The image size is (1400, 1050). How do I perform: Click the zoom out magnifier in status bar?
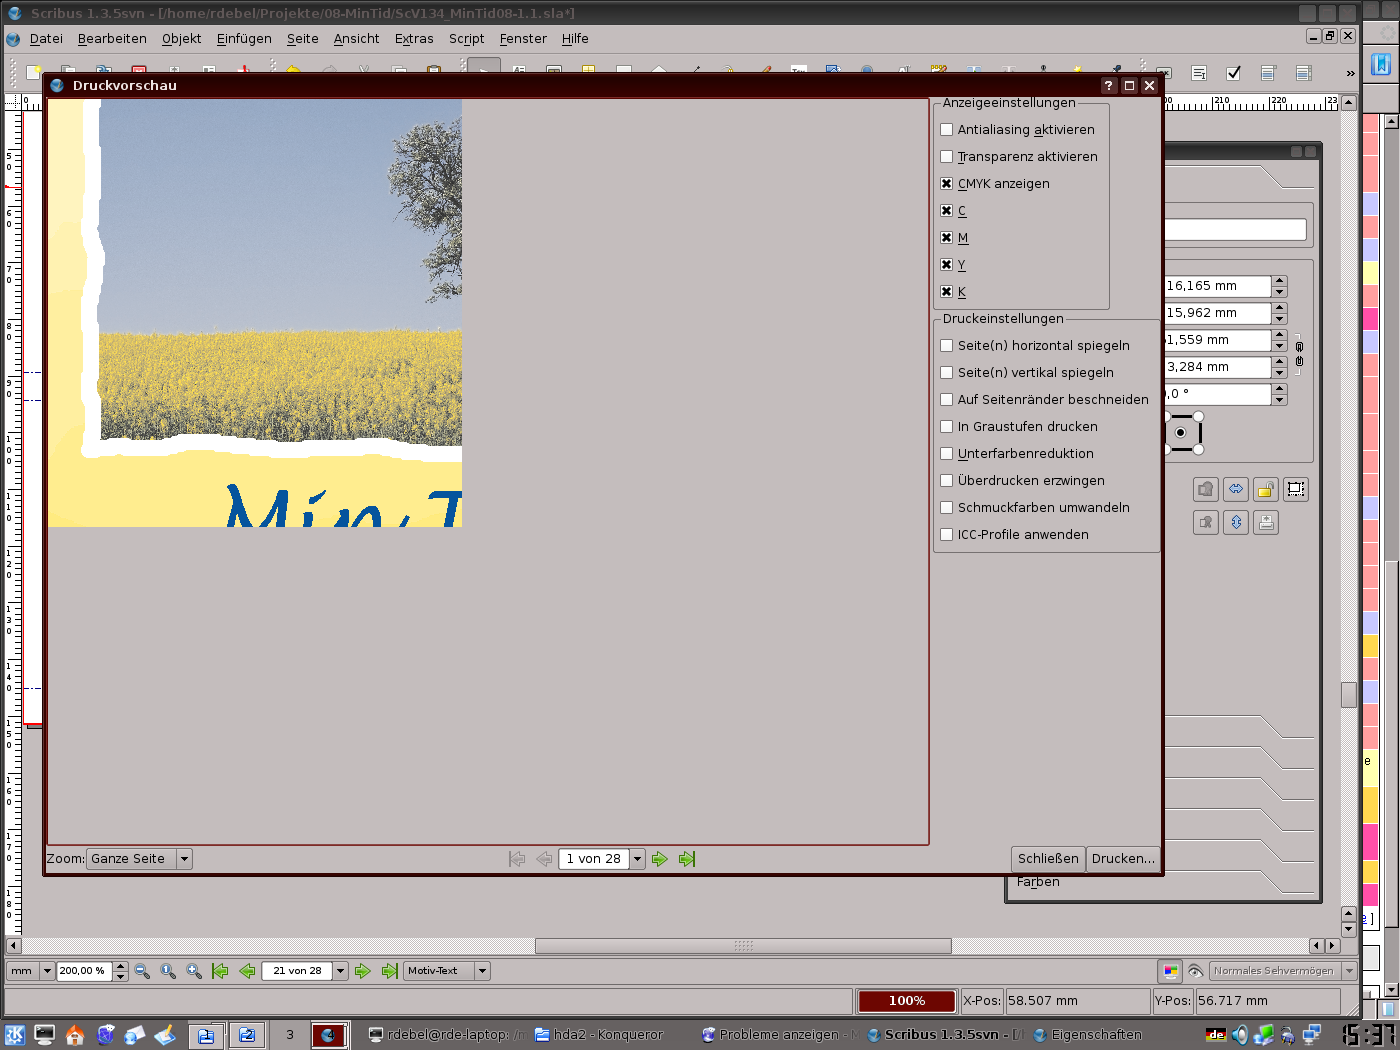coord(142,971)
